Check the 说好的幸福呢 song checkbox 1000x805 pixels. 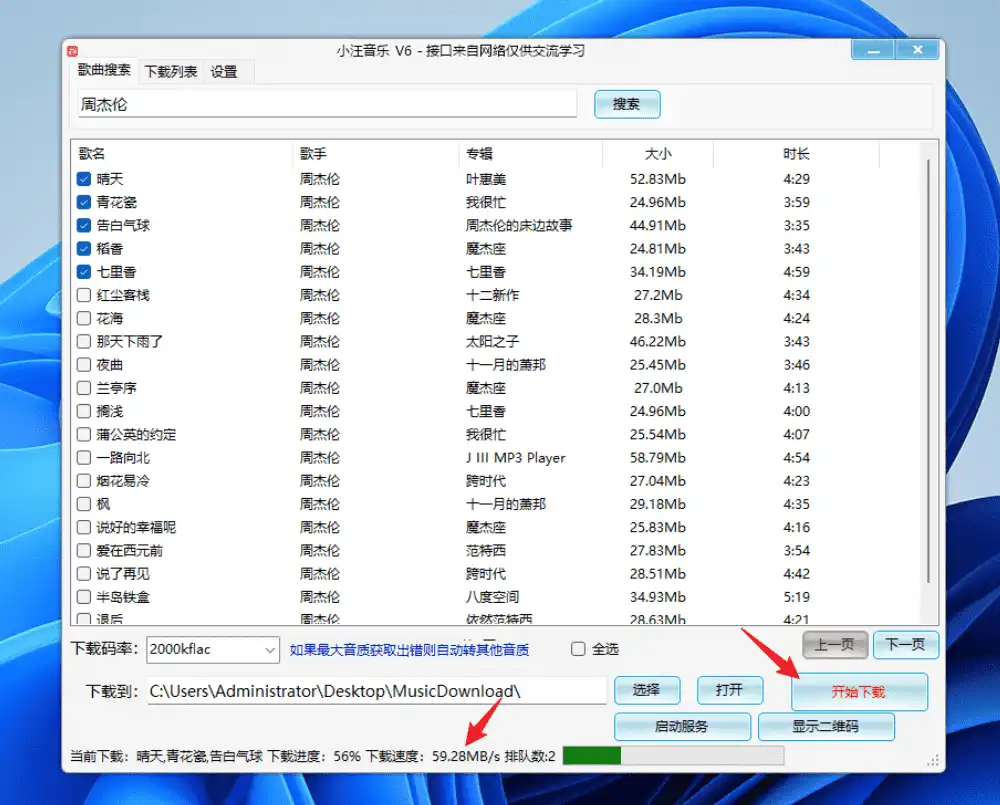tap(84, 528)
